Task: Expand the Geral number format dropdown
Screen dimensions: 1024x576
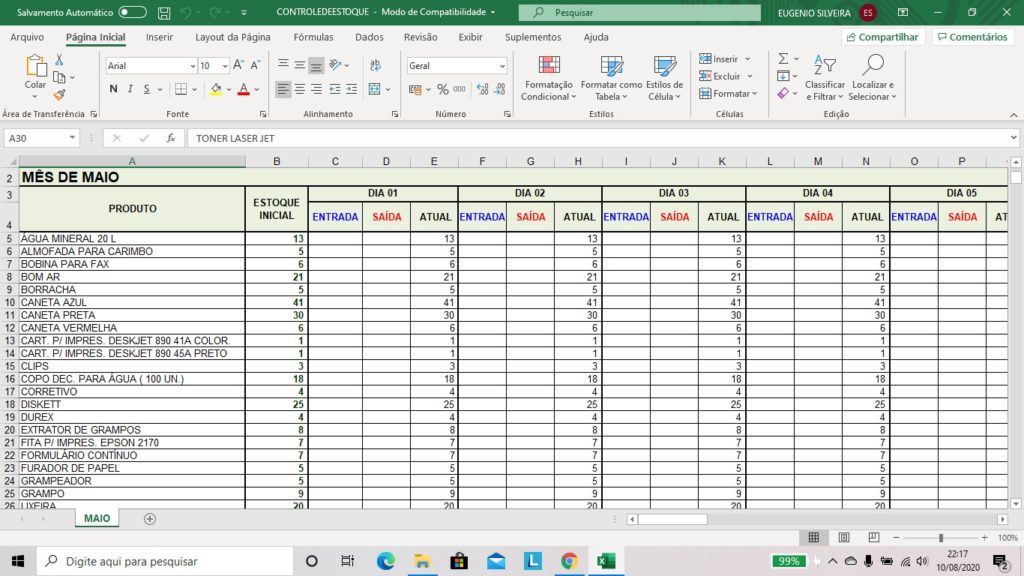Action: click(x=502, y=66)
